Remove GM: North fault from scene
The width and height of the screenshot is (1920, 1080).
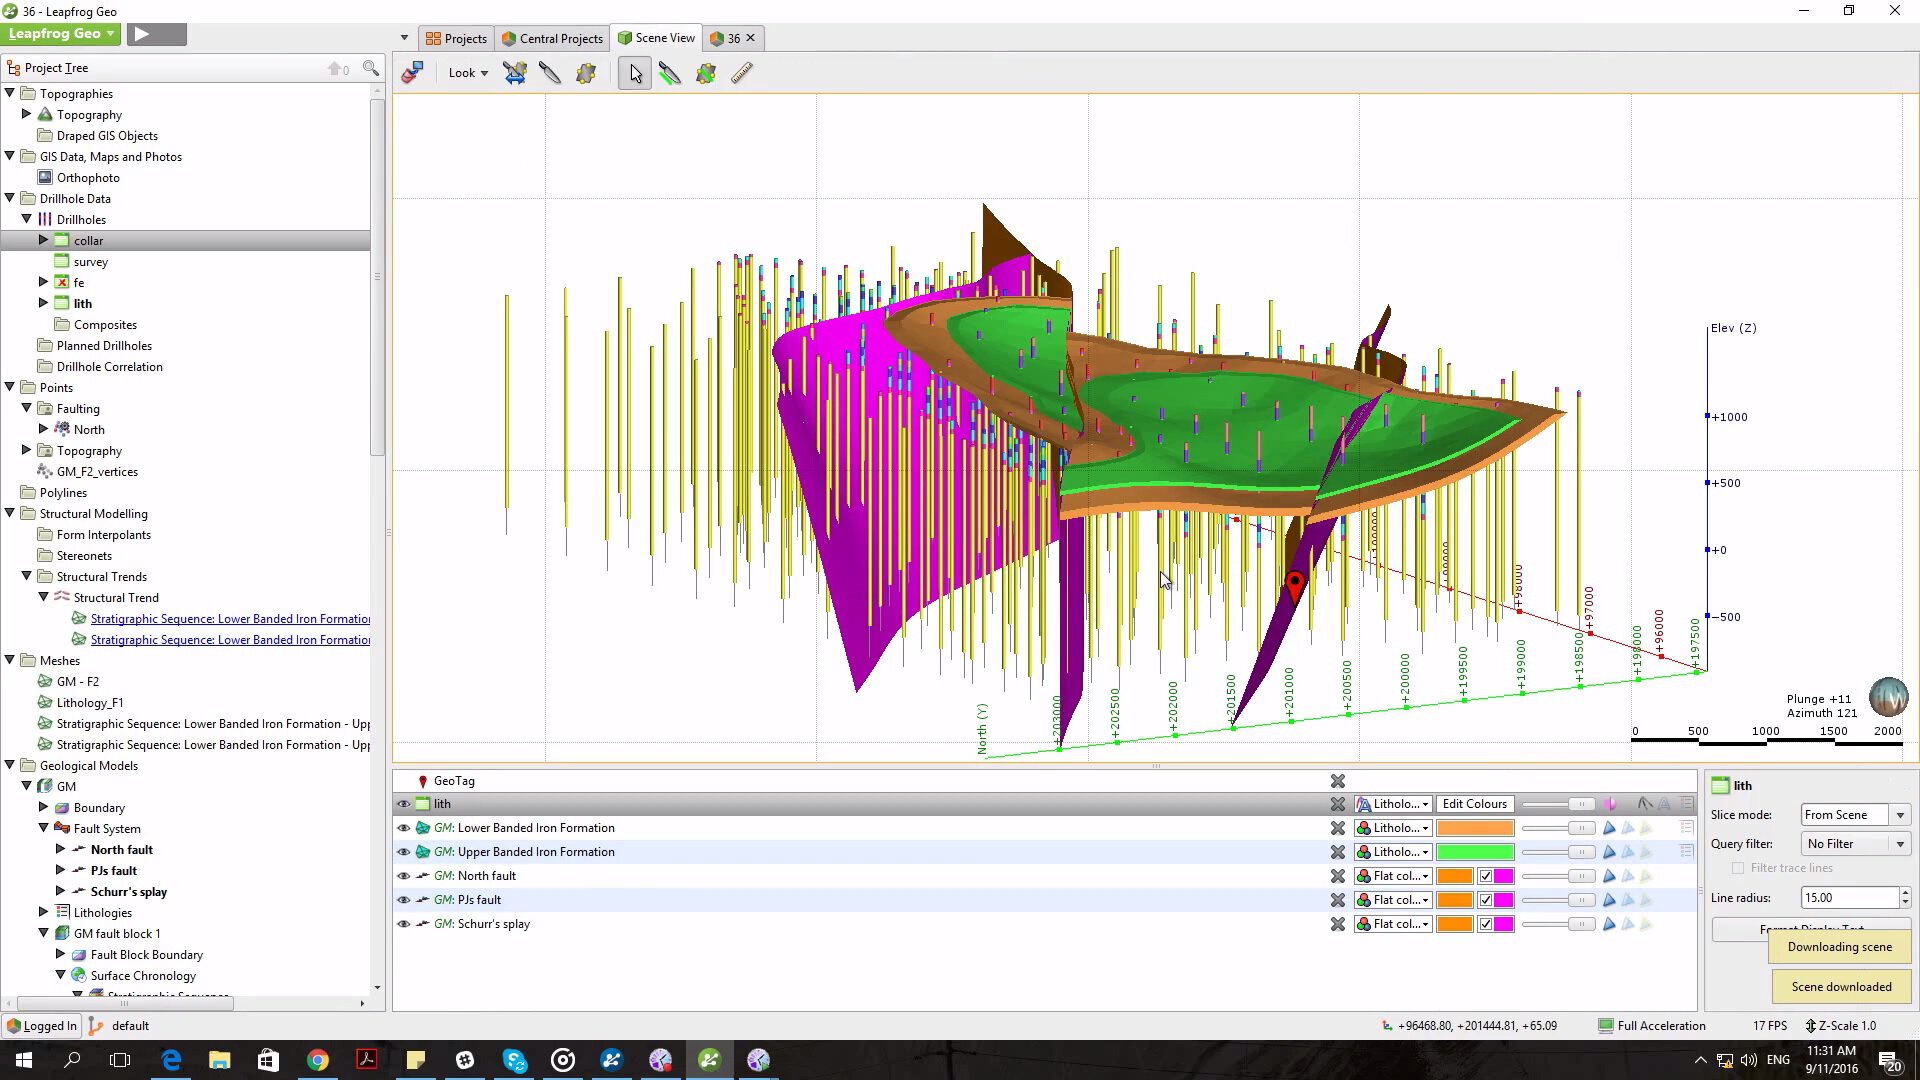1337,876
